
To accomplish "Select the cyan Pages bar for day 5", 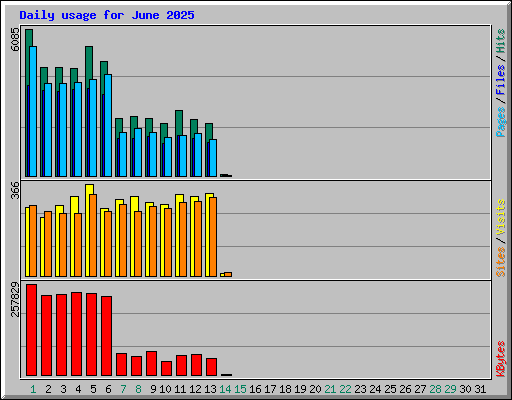I will coord(93,128).
